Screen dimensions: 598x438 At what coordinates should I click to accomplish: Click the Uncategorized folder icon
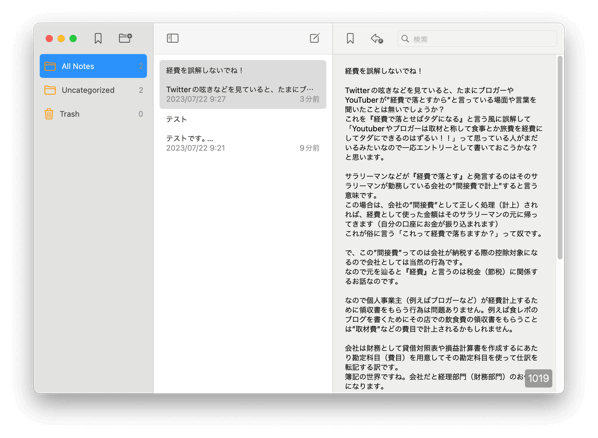click(50, 90)
